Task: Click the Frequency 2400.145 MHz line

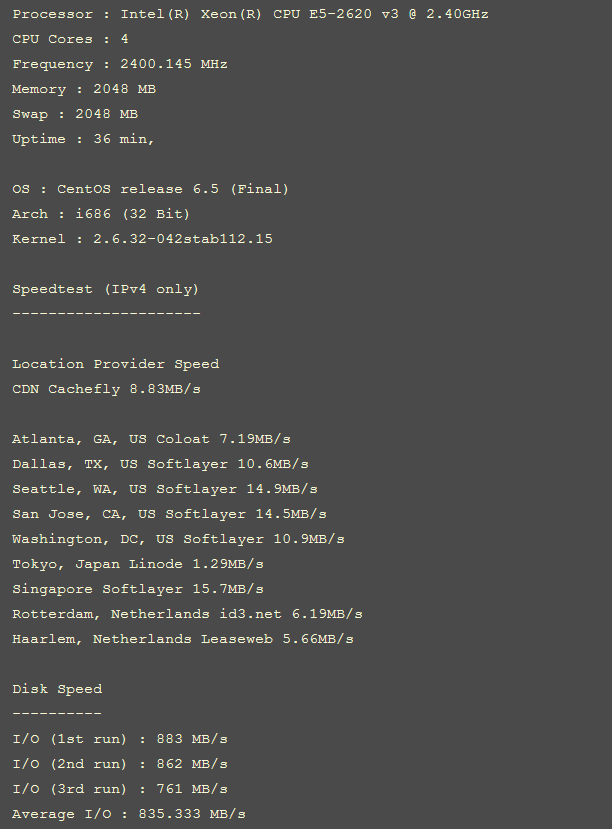Action: click(120, 64)
